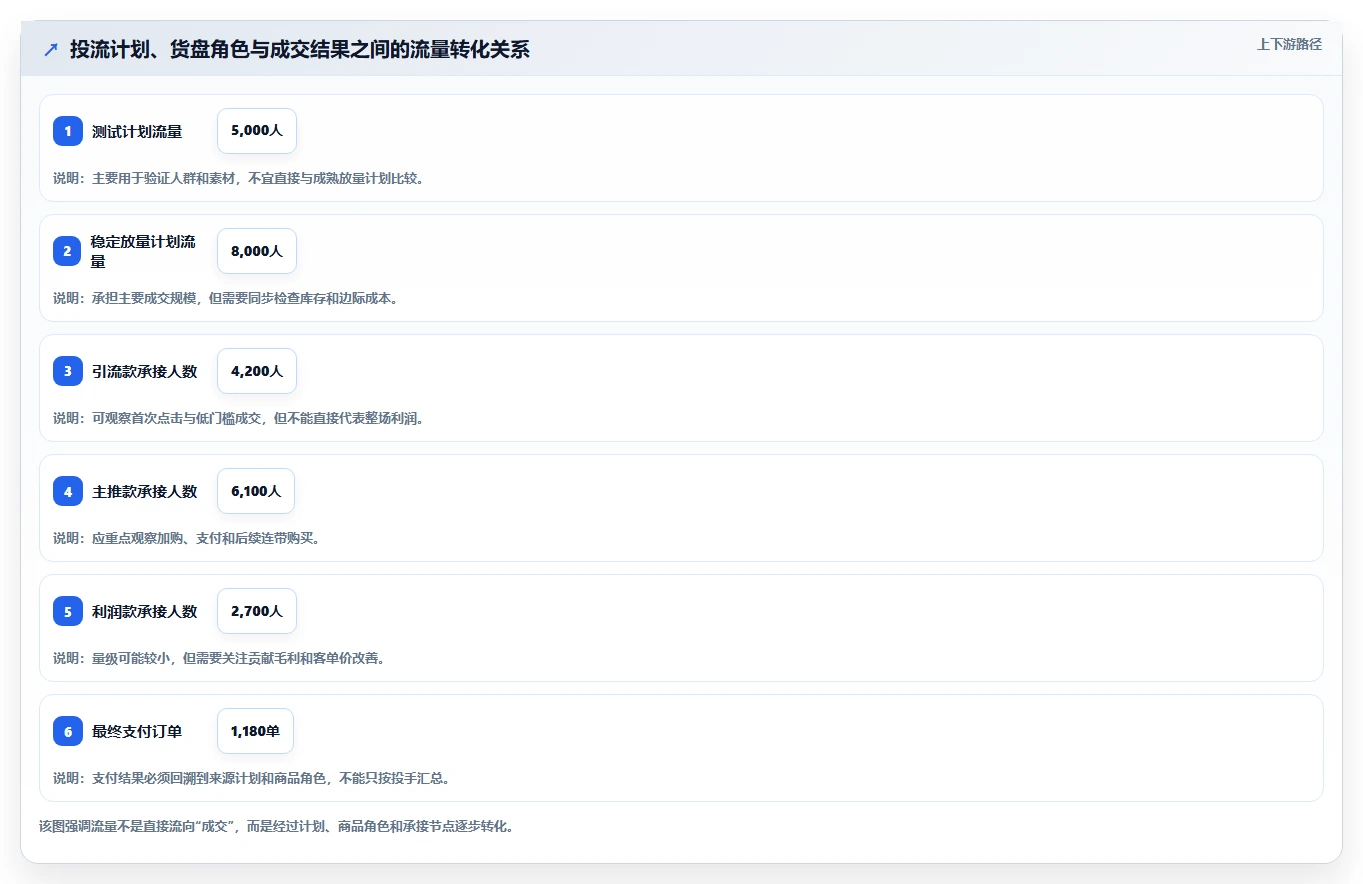
Task: Click the 稳定放量计划流量 label
Action: tap(144, 251)
